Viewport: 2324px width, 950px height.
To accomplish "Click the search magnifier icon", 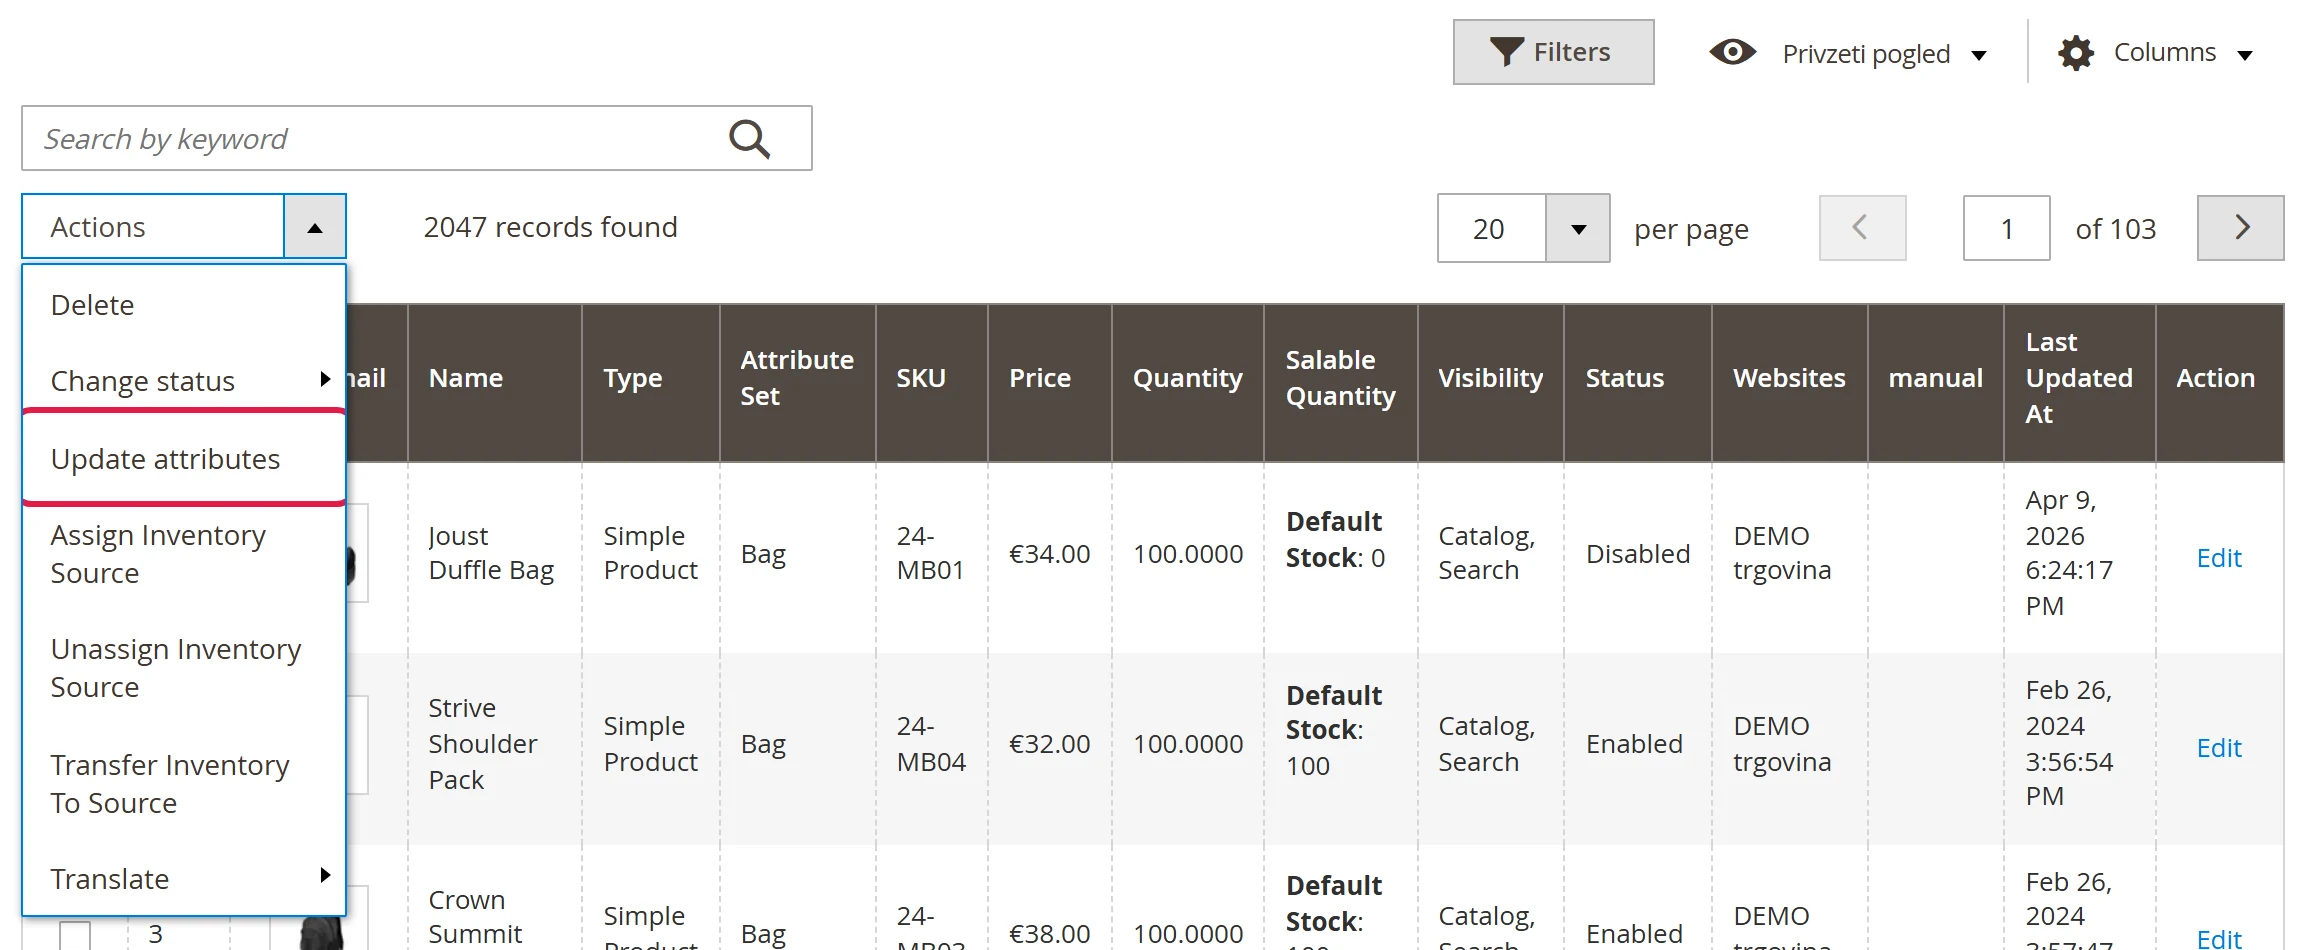I will 749,139.
